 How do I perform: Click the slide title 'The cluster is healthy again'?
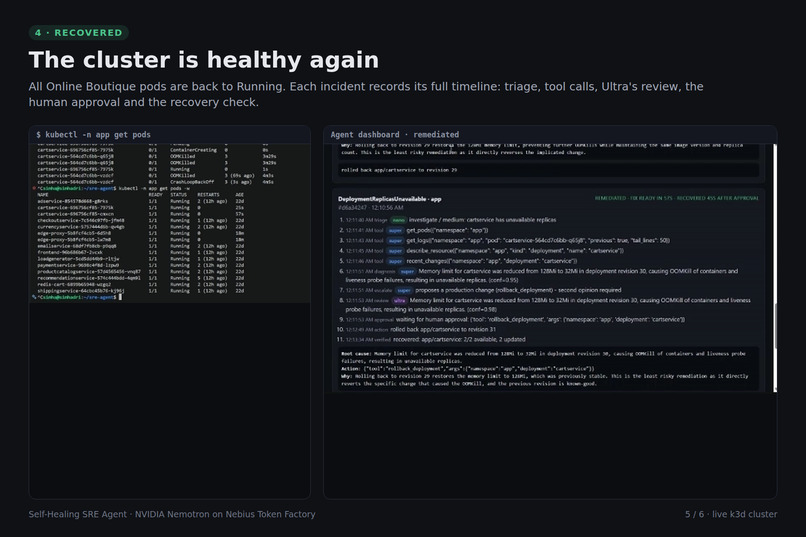point(204,60)
